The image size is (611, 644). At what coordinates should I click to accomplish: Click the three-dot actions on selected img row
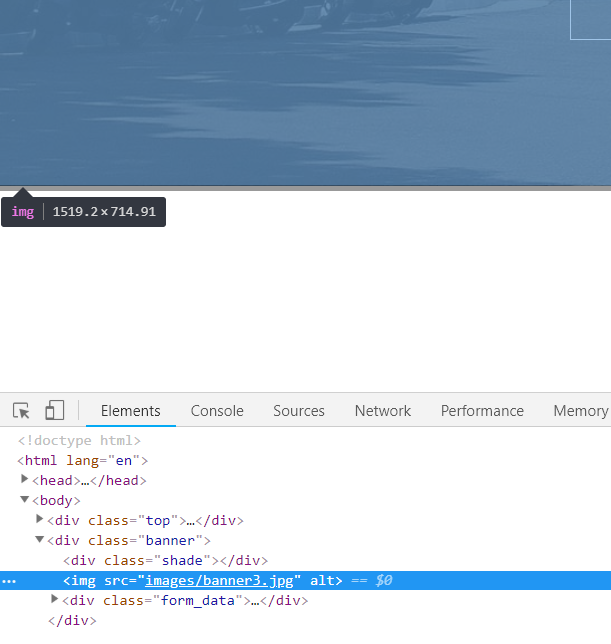tap(9, 581)
